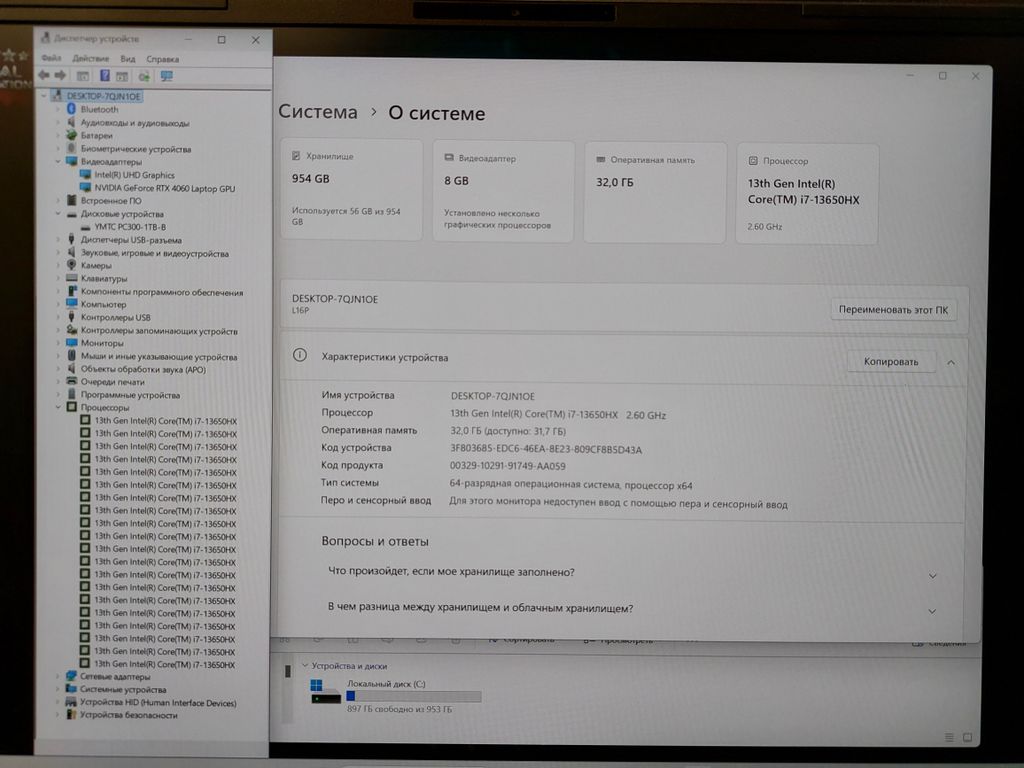This screenshot has height=768, width=1024.
Task: Collapse Характеристики устройства section chevron
Action: point(950,362)
